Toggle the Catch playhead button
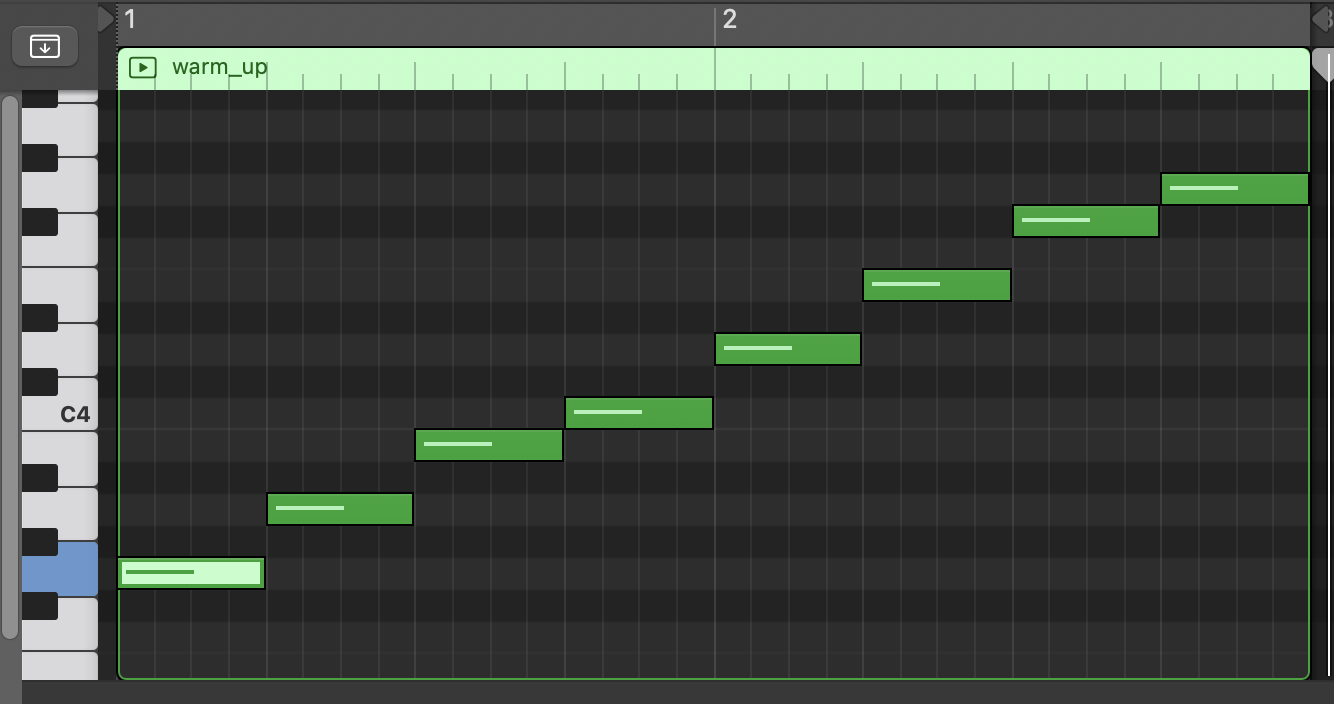Screen dimensions: 1334x704 pyautogui.click(x=45, y=46)
